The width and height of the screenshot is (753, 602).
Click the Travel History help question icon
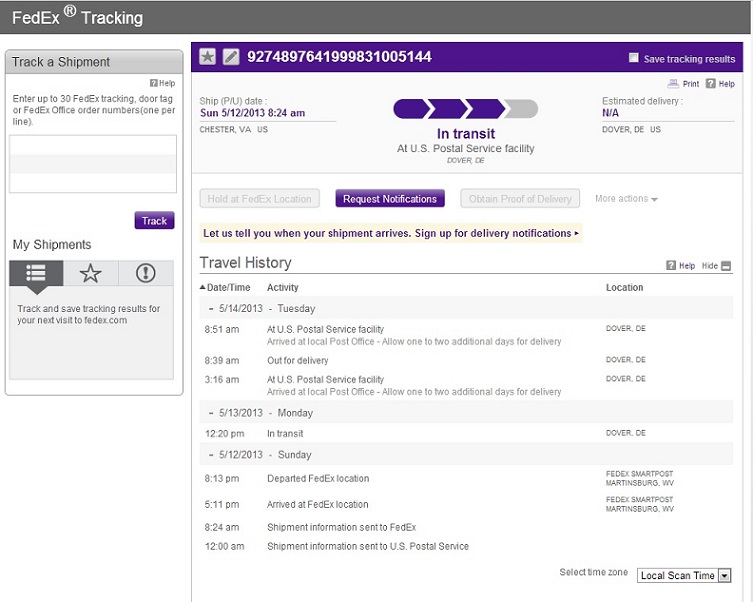pyautogui.click(x=671, y=265)
